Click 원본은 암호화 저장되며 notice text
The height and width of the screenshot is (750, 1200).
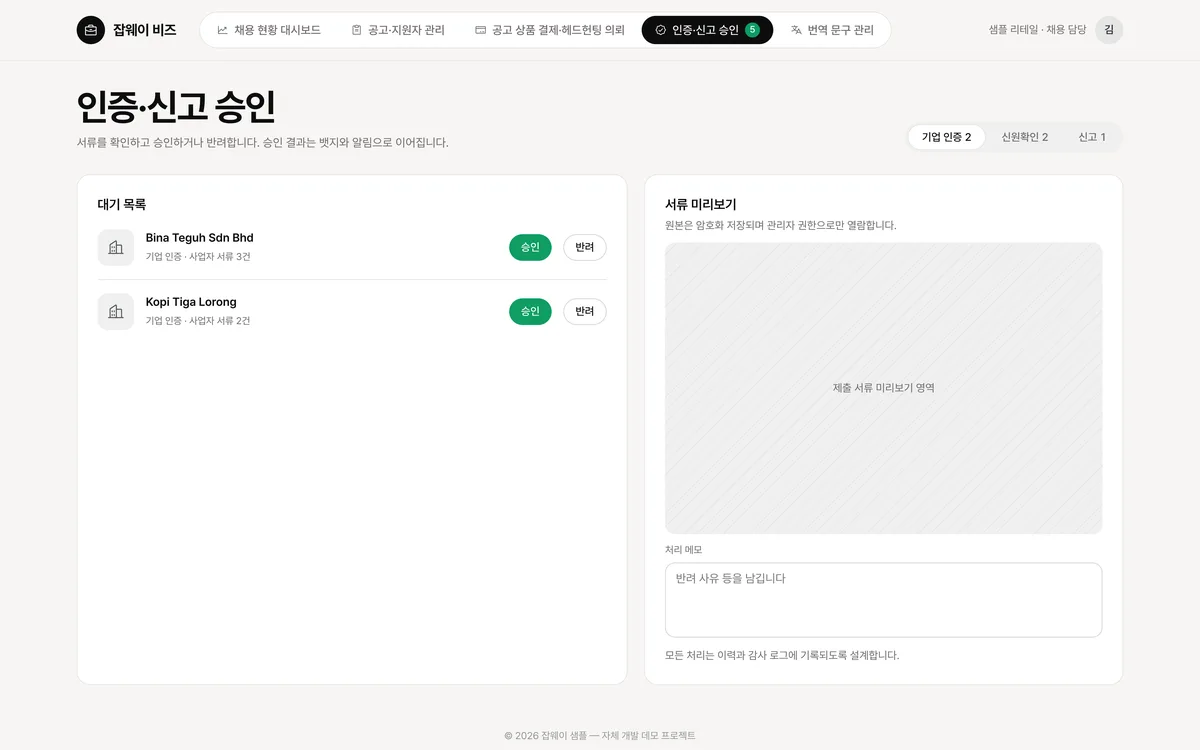(781, 225)
